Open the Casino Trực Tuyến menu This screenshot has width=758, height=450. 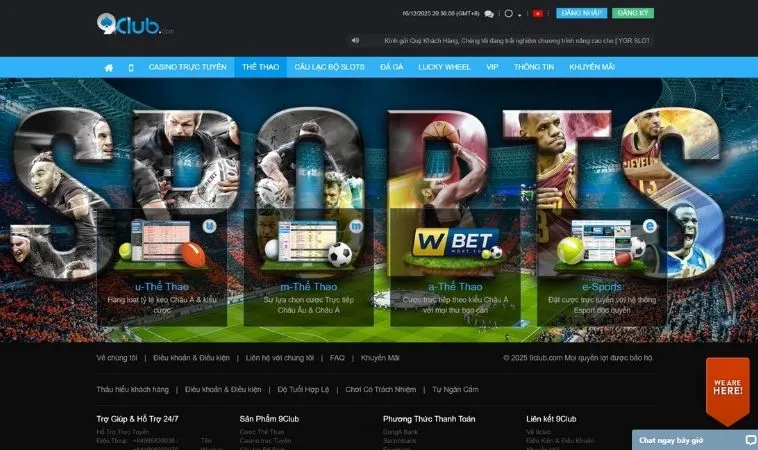(x=187, y=67)
